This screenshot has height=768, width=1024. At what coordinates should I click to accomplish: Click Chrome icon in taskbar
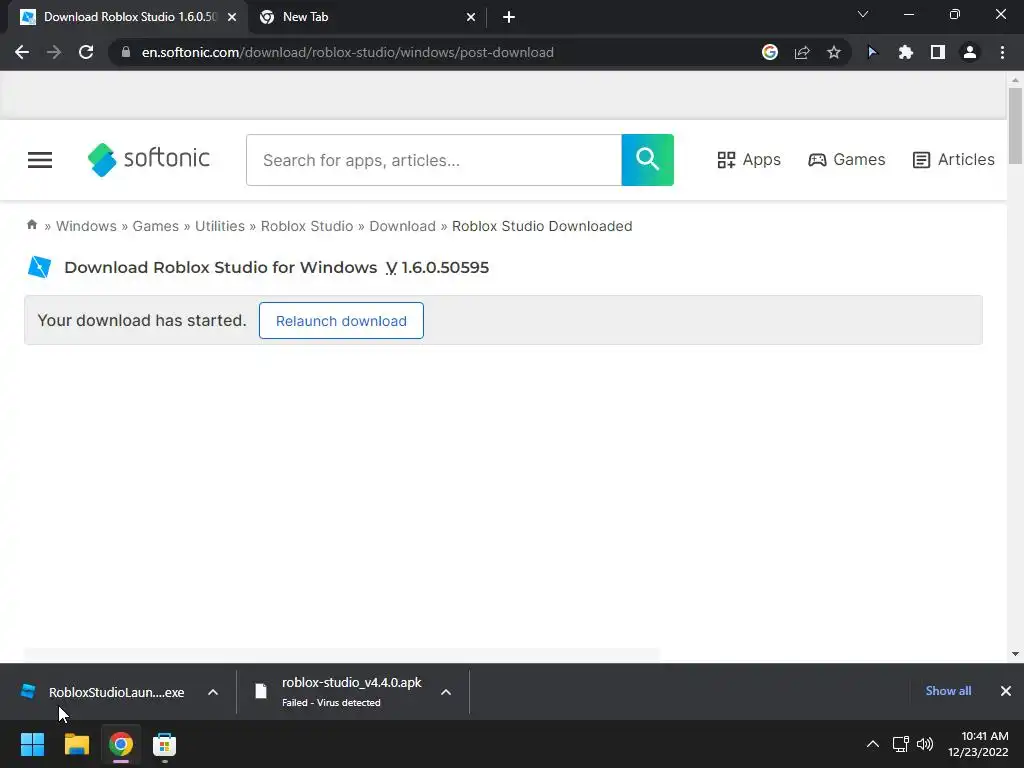121,744
